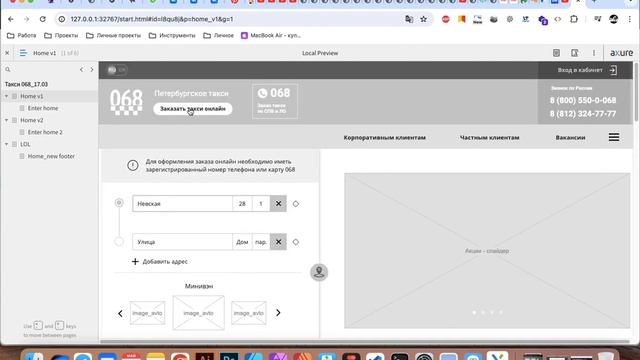Open the browser extensions puzzle icon

click(x=574, y=19)
